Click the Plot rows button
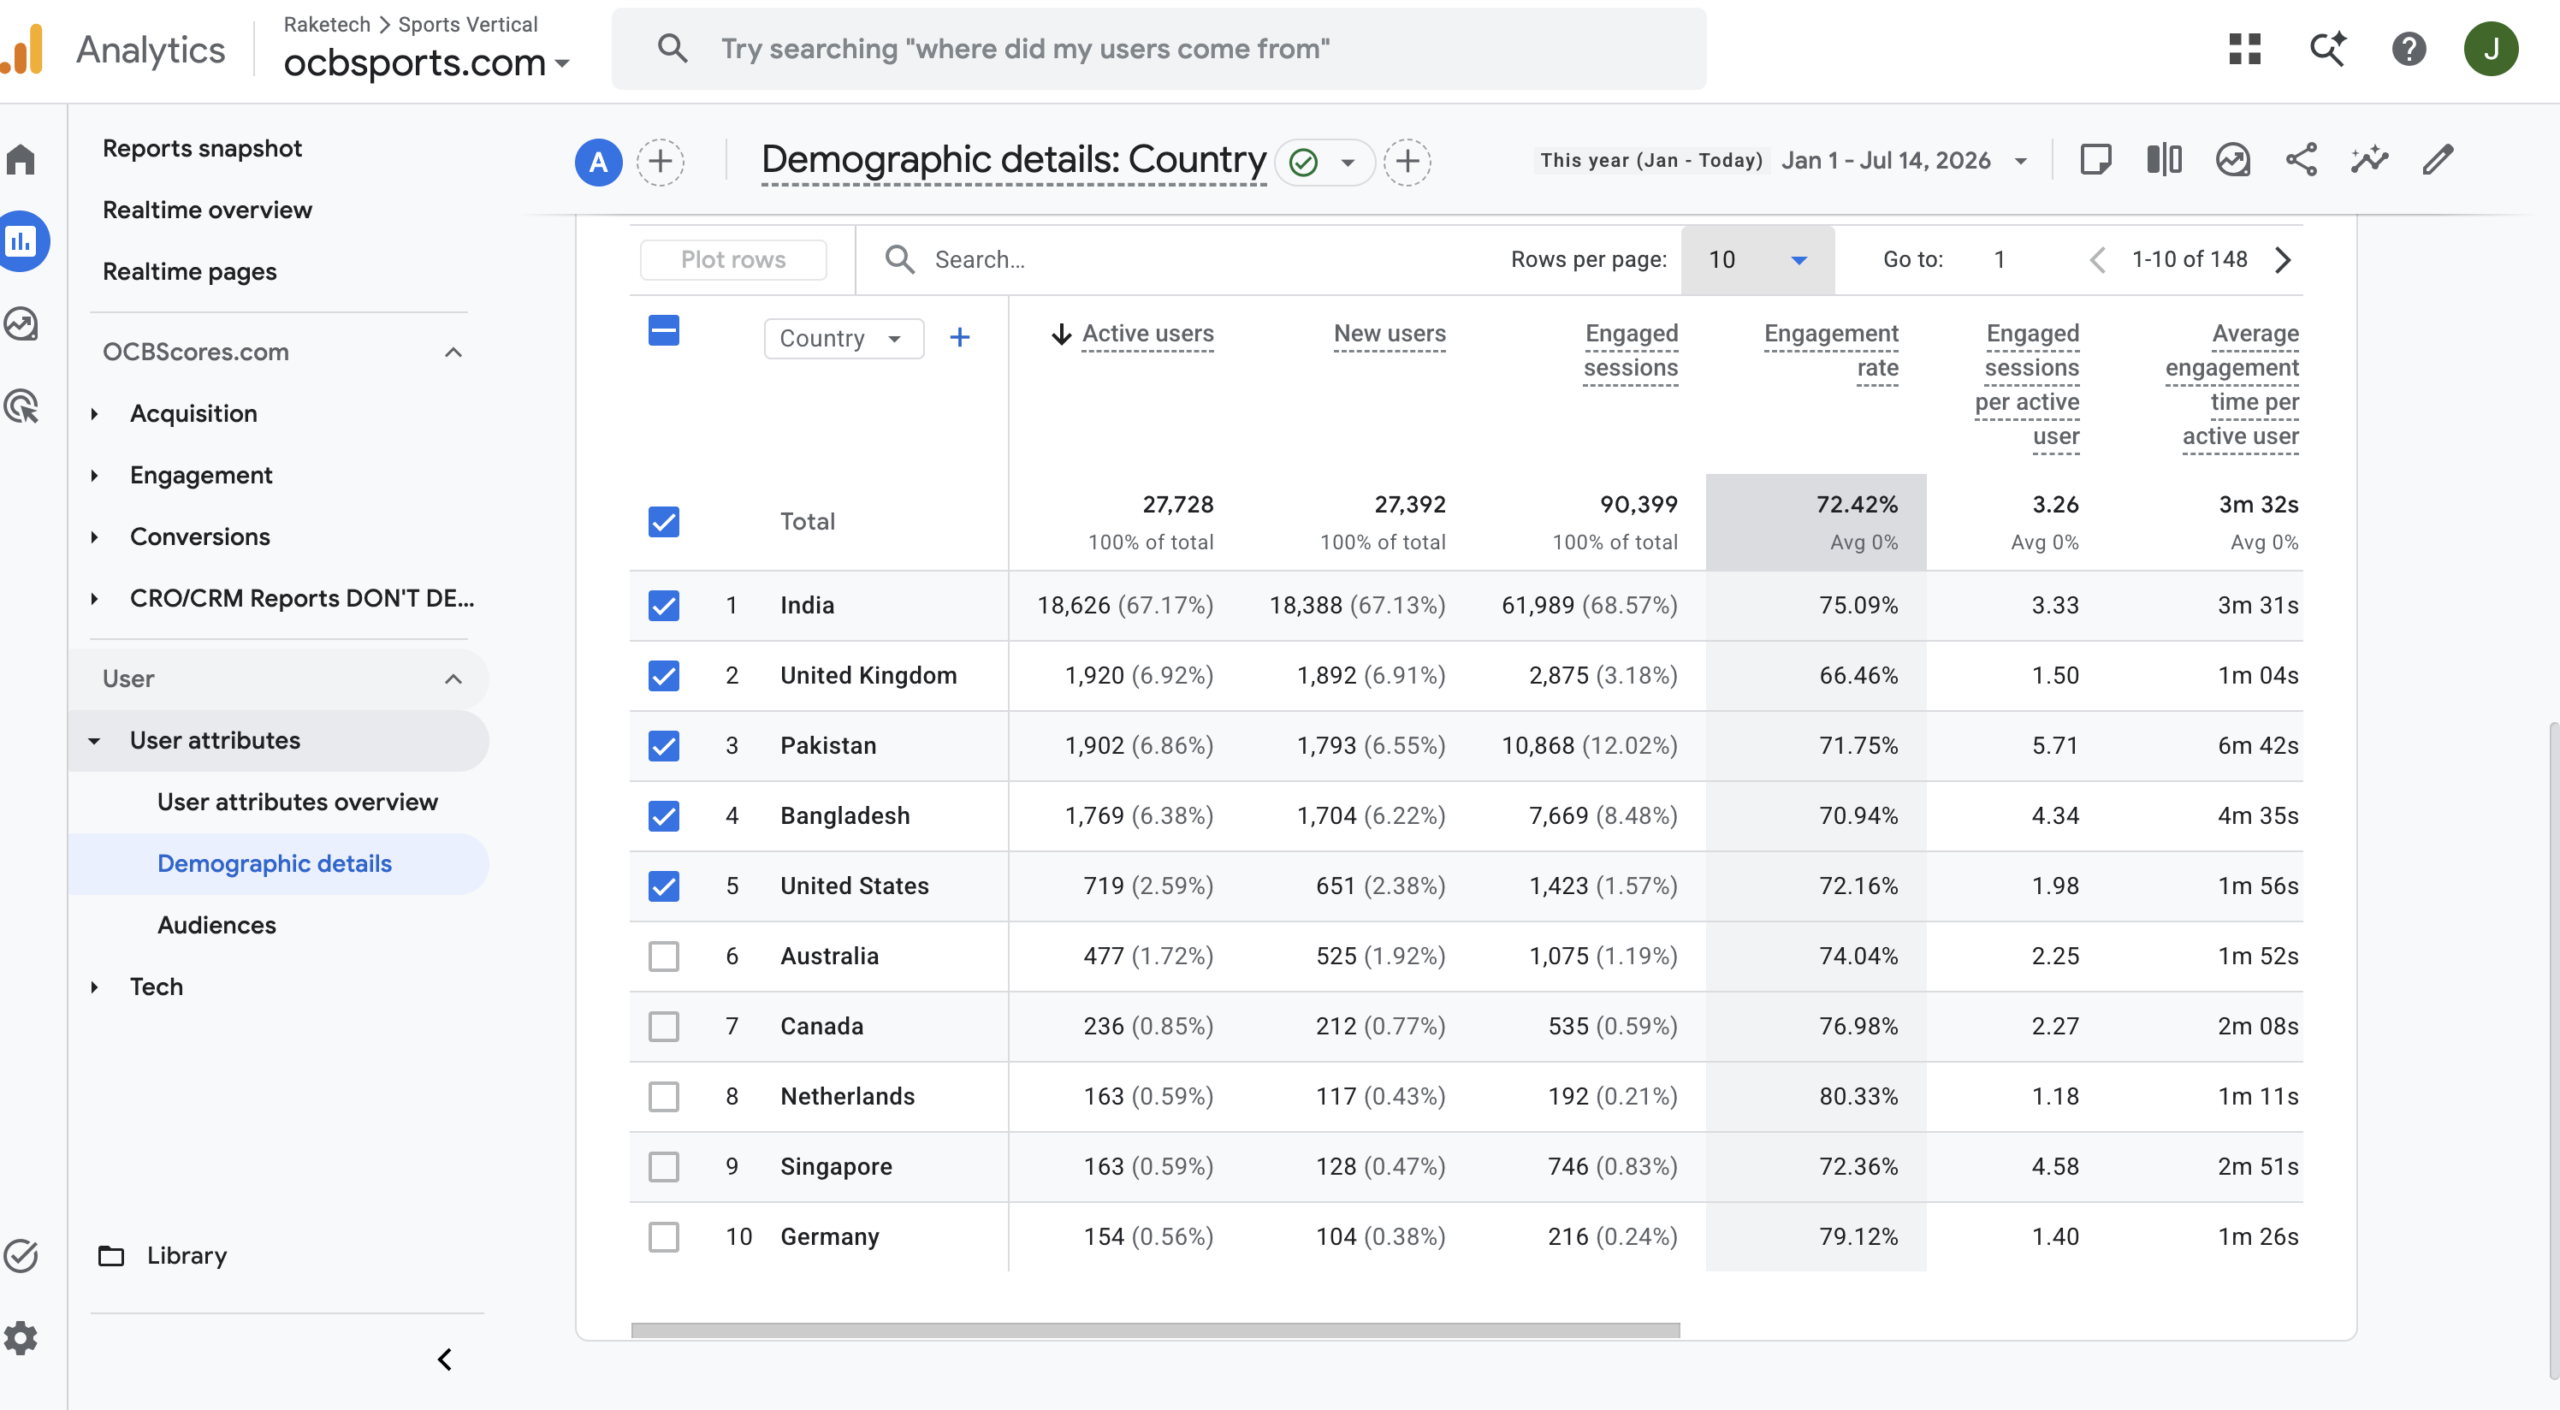 733,260
